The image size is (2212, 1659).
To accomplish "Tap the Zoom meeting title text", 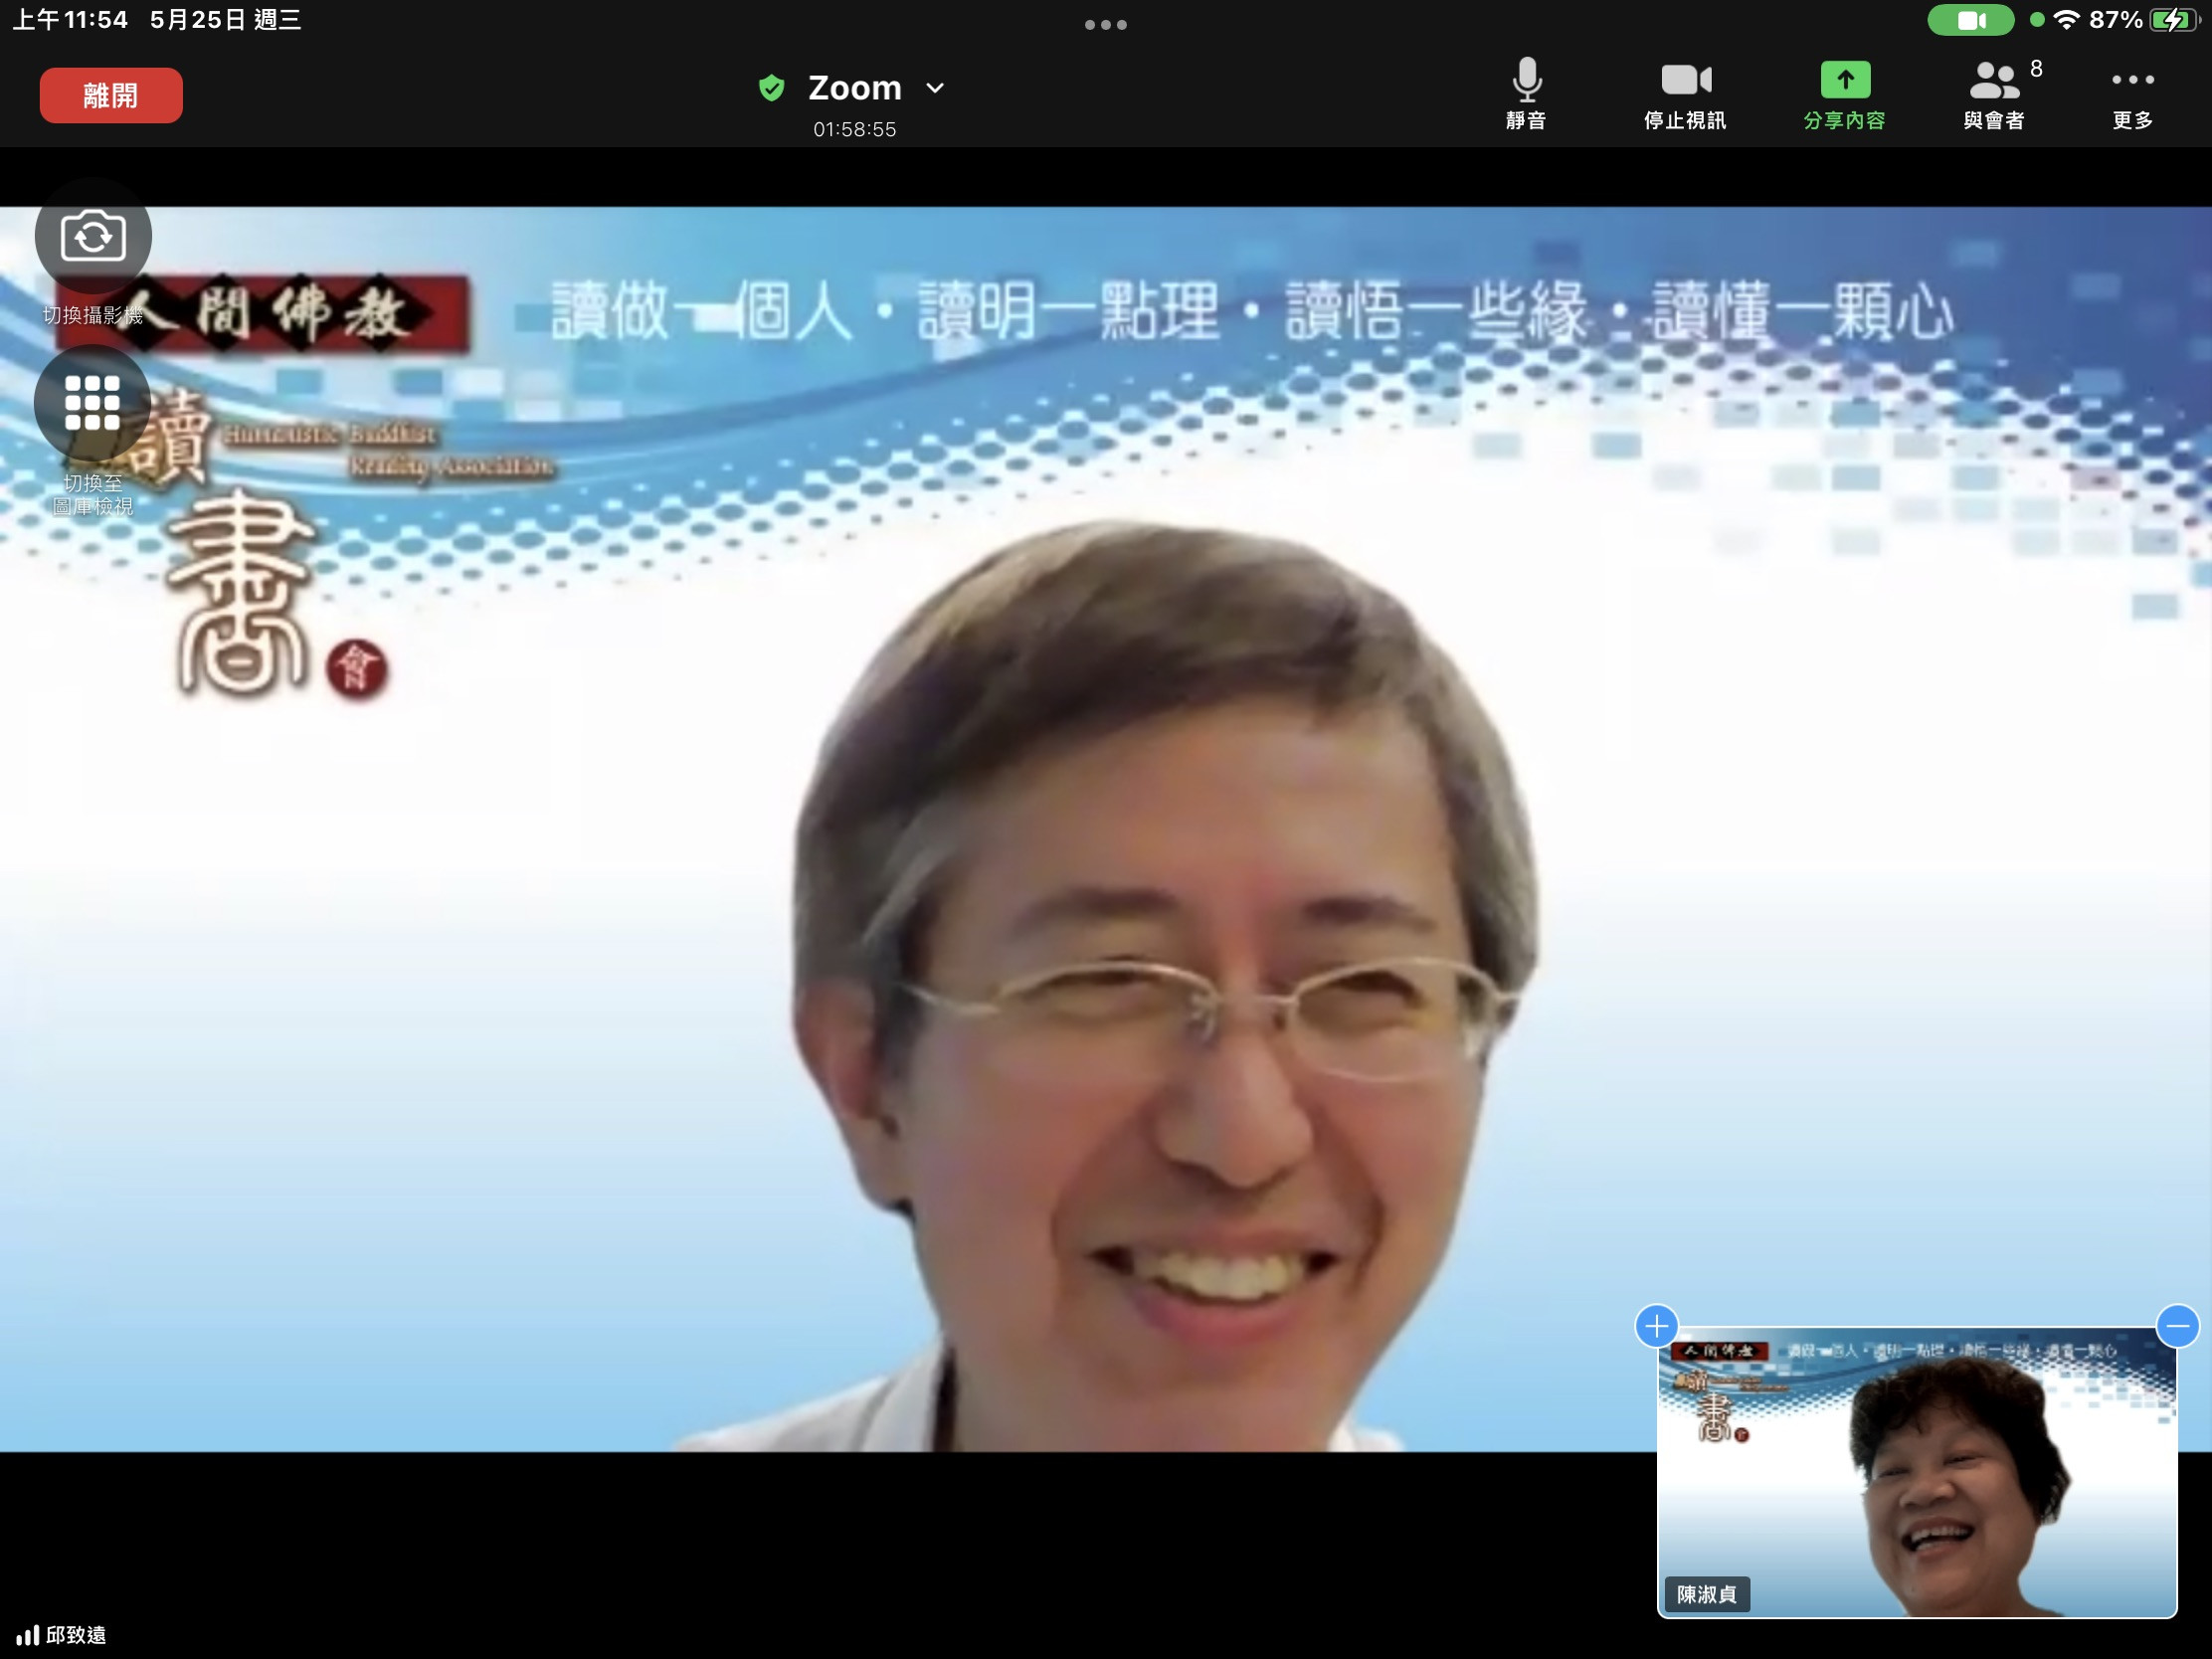I will pyautogui.click(x=854, y=88).
